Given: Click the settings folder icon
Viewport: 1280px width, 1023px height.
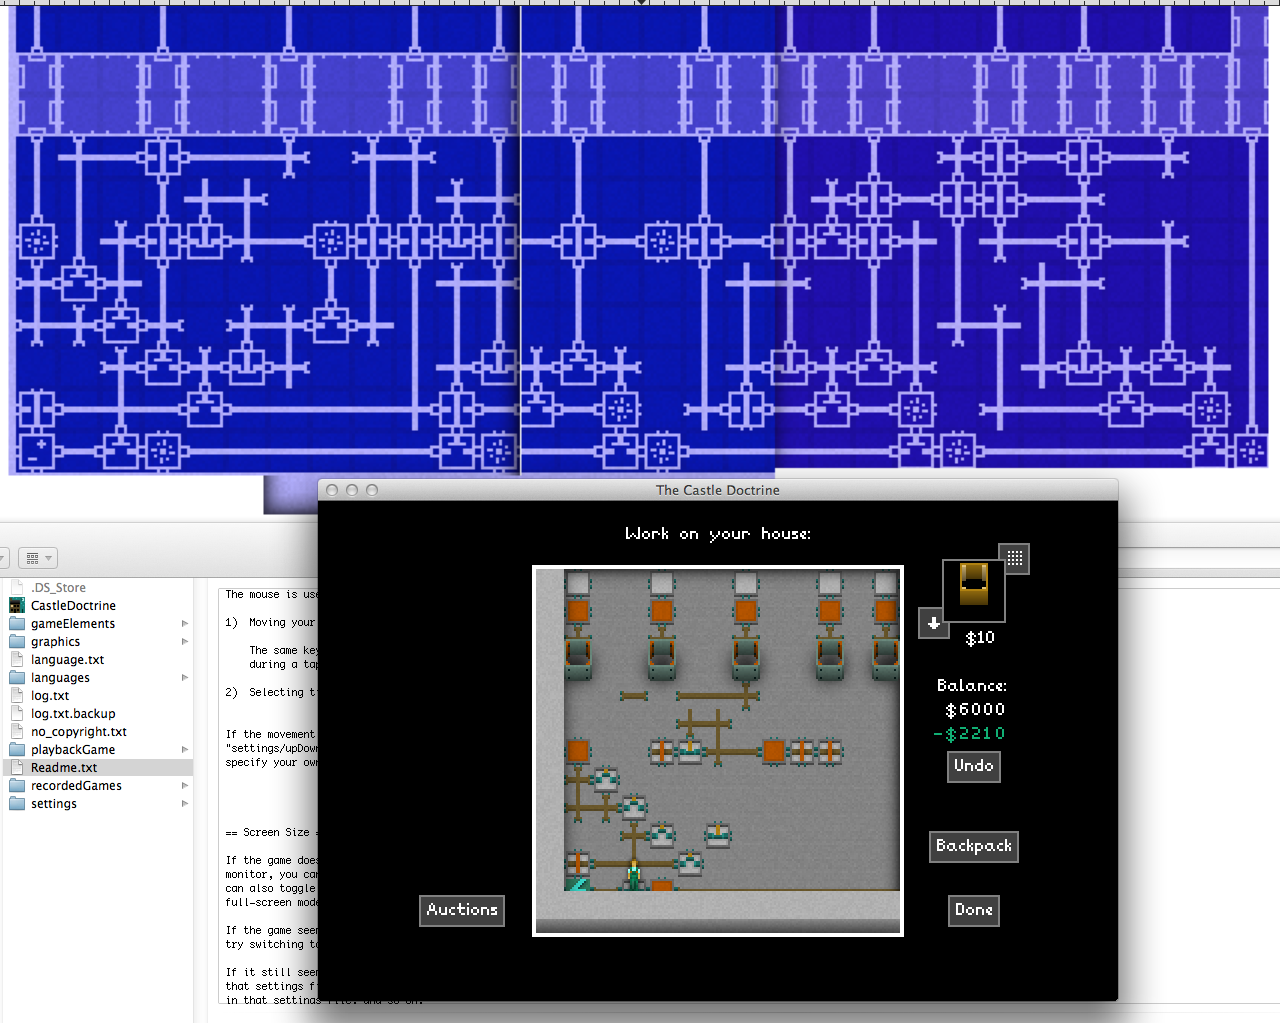Looking at the screenshot, I should (x=17, y=803).
